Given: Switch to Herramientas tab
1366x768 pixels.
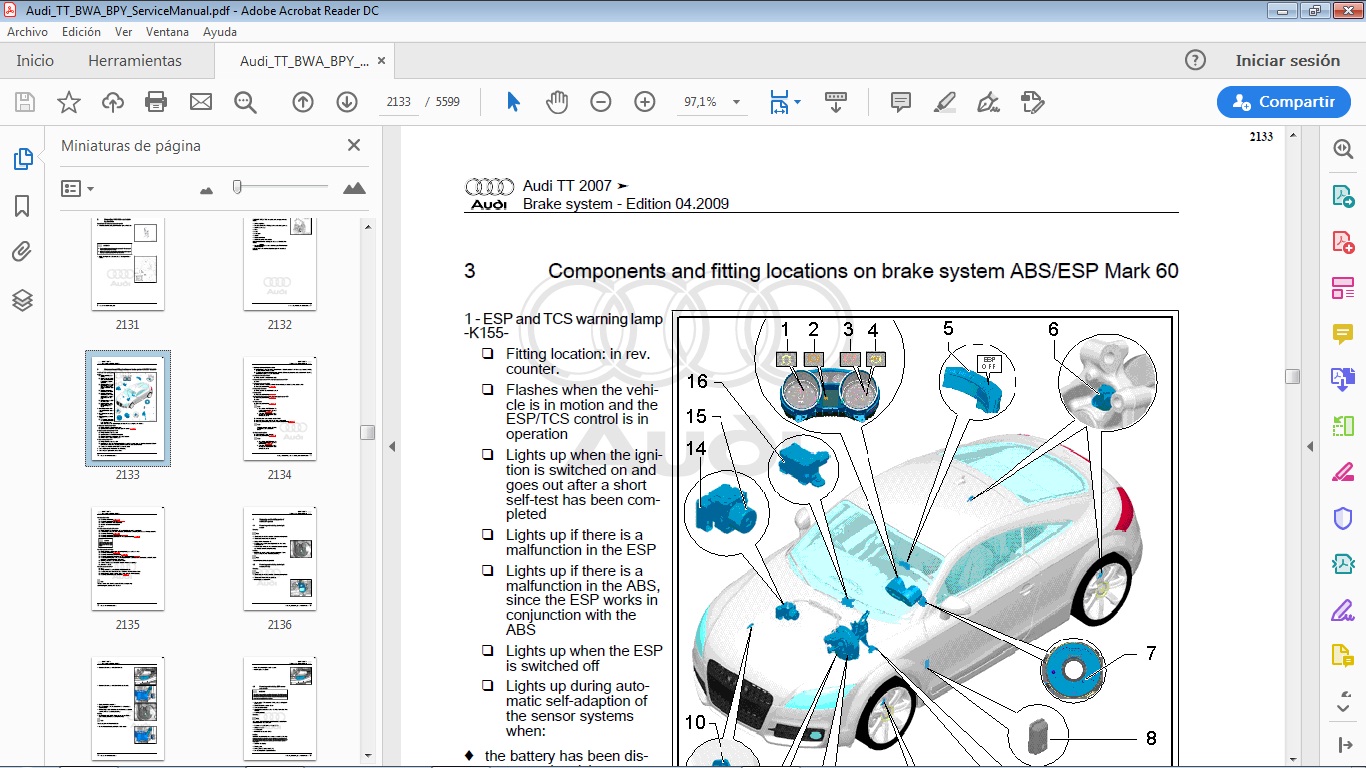Looking at the screenshot, I should click(135, 60).
